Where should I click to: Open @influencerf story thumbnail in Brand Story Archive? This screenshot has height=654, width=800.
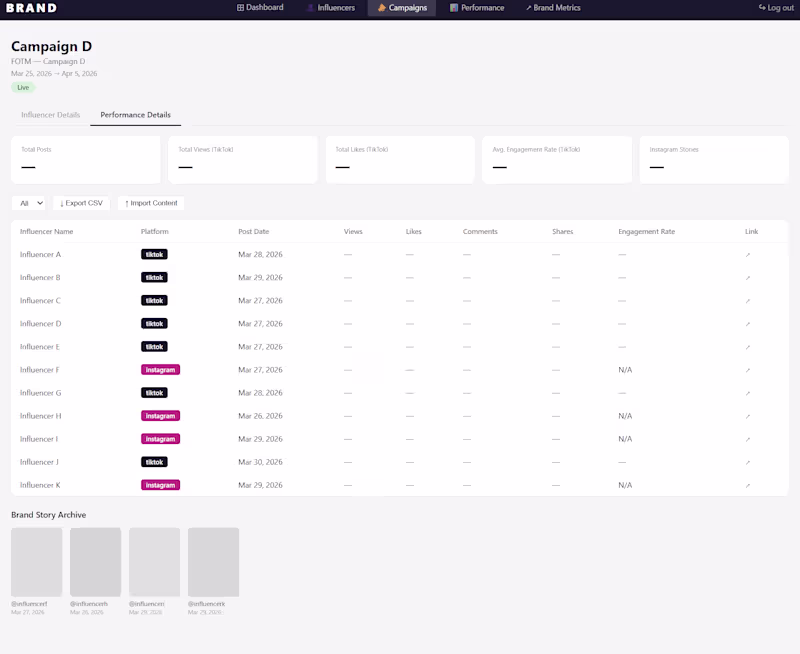(x=36, y=560)
